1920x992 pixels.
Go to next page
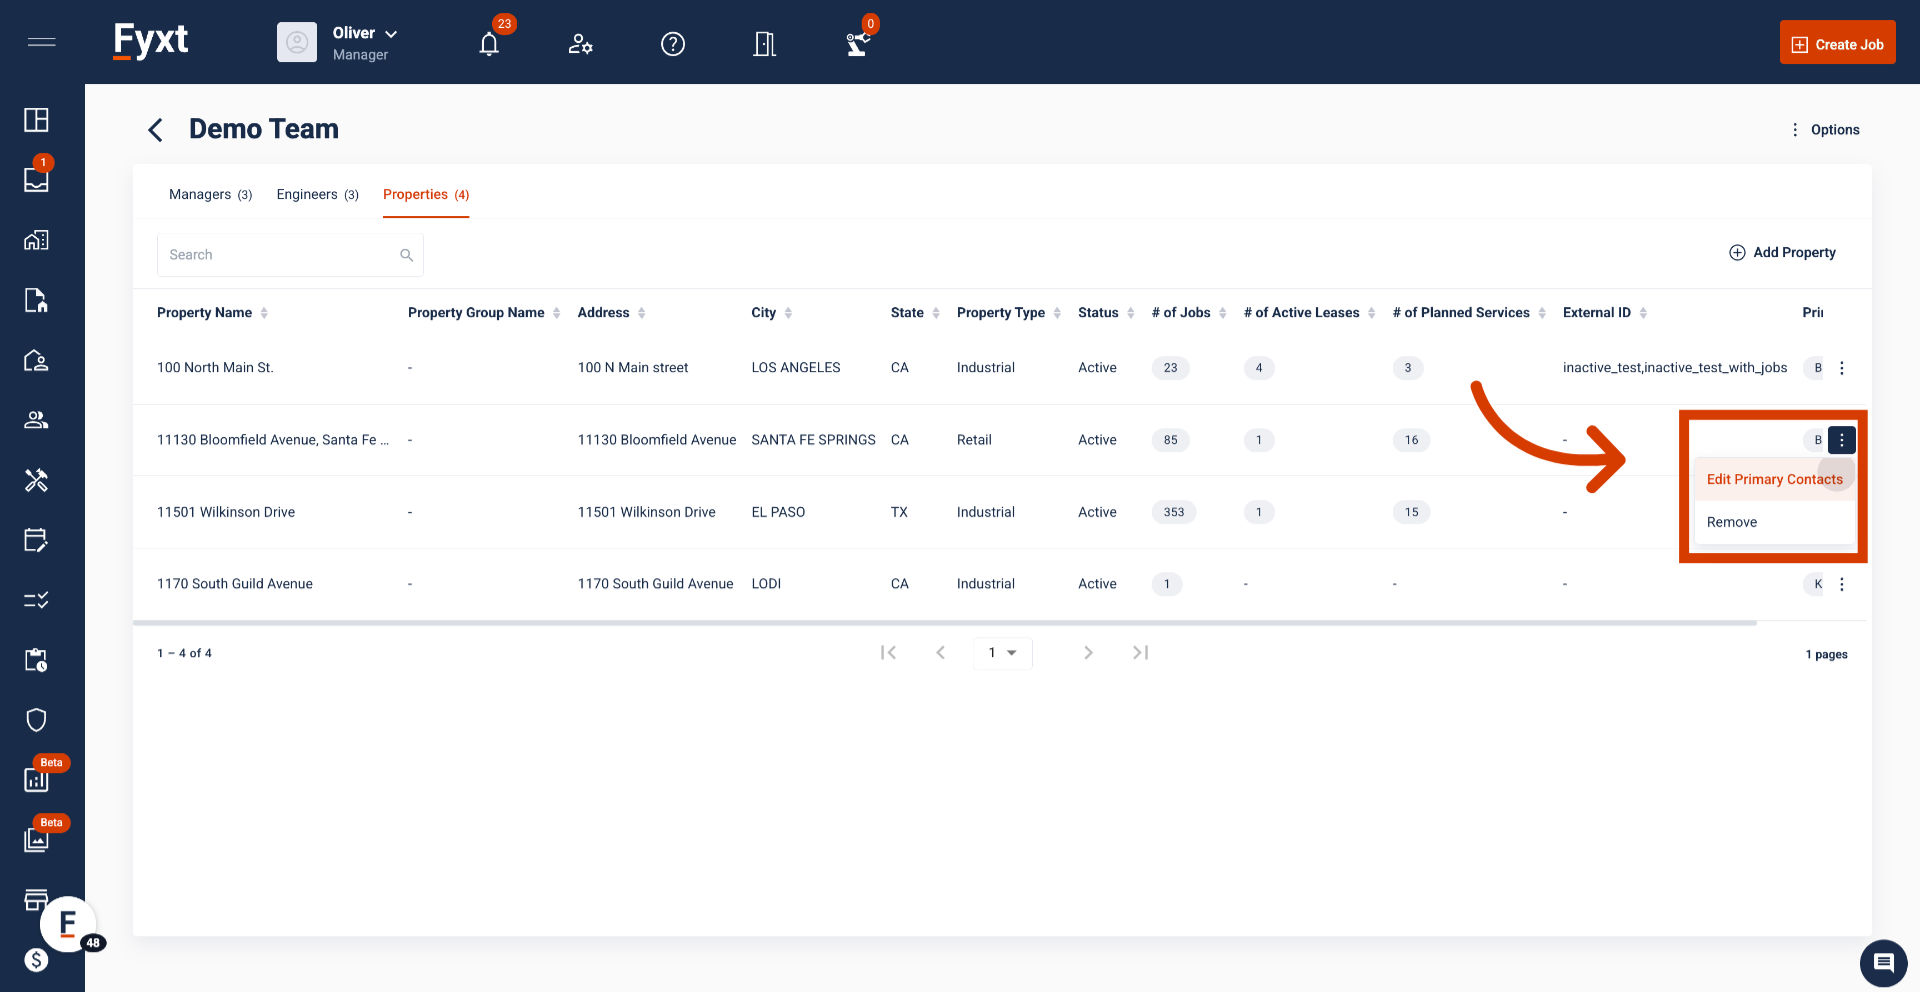coord(1088,653)
